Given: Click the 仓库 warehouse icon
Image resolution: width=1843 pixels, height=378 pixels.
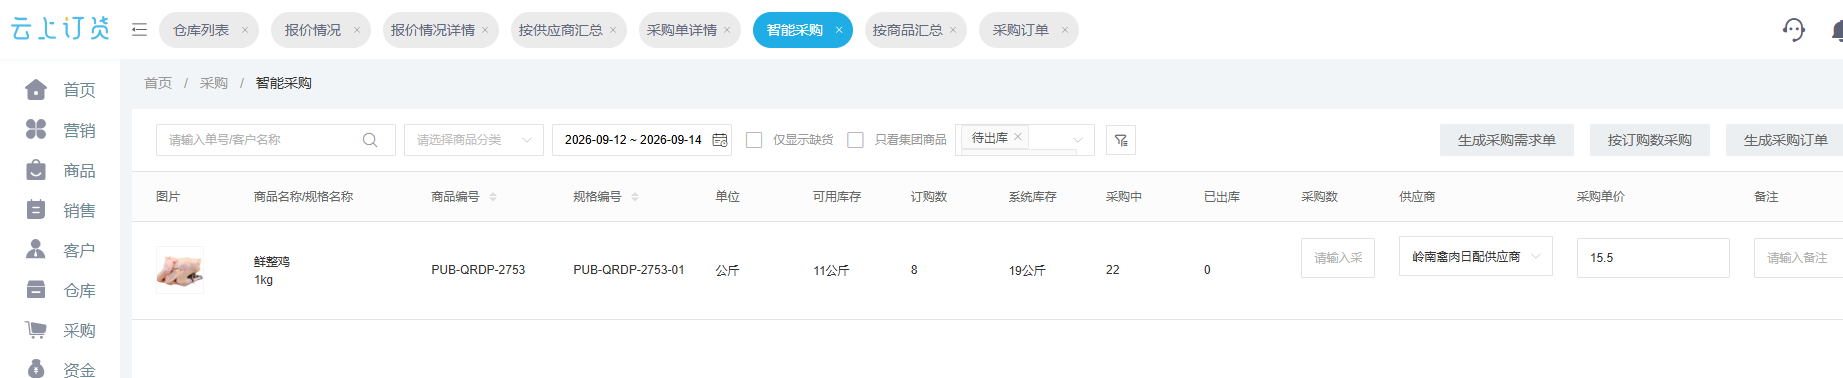Looking at the screenshot, I should (36, 290).
